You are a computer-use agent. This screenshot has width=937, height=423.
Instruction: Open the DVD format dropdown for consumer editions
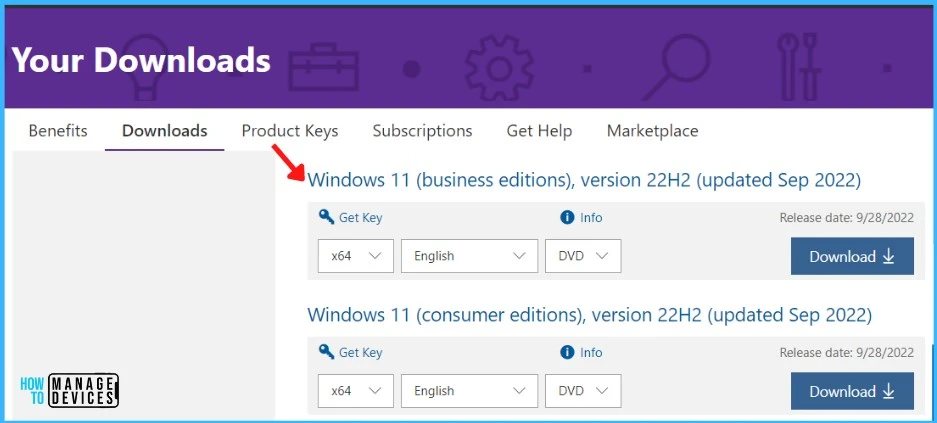(x=583, y=391)
